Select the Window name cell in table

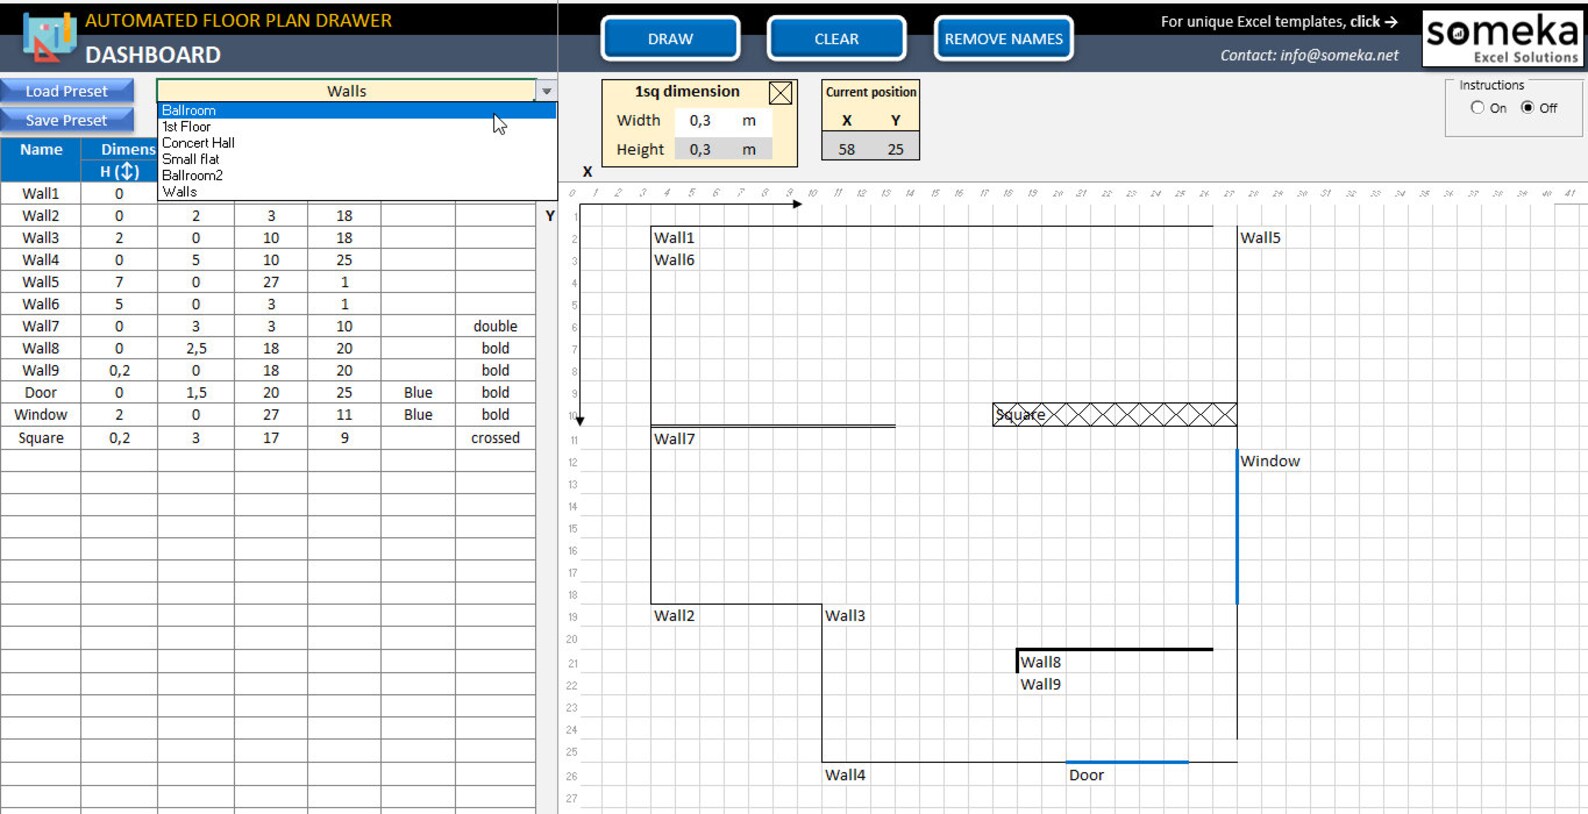pos(41,414)
